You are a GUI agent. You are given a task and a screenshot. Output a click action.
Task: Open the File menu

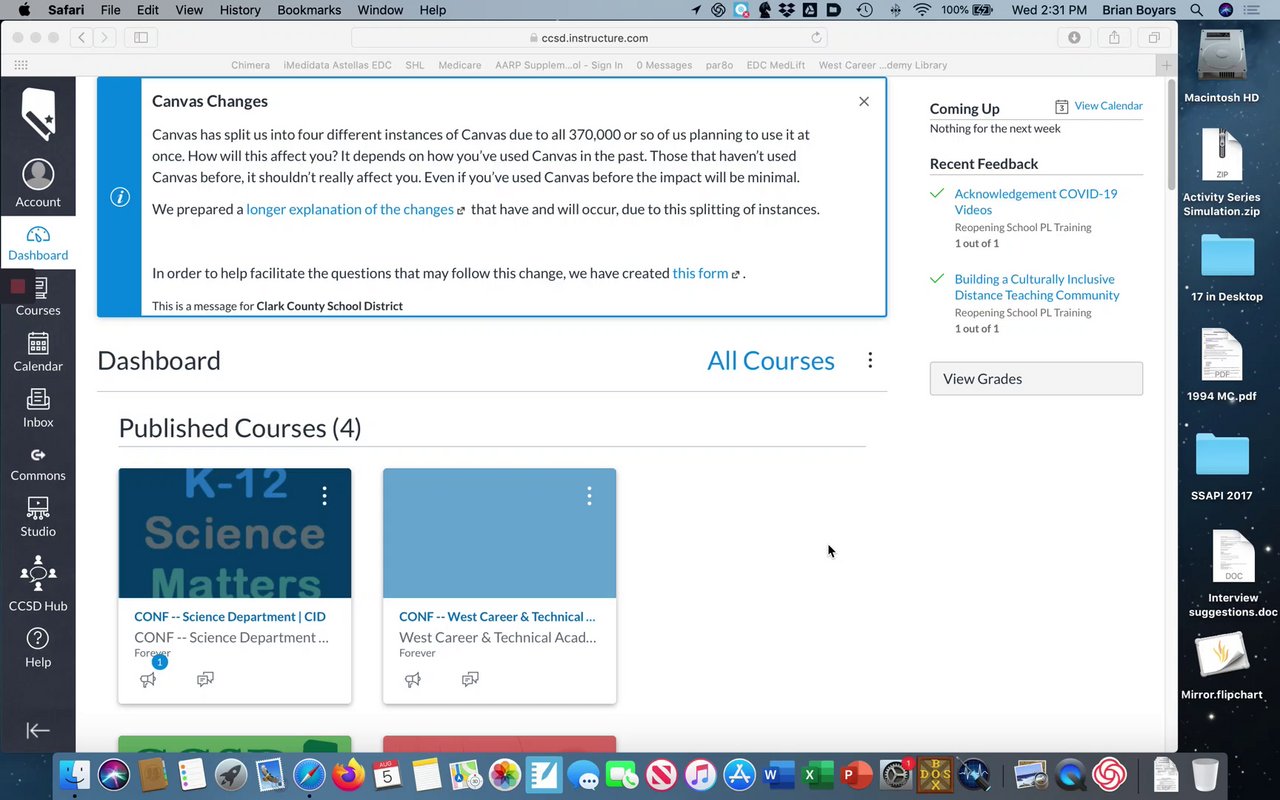110,10
